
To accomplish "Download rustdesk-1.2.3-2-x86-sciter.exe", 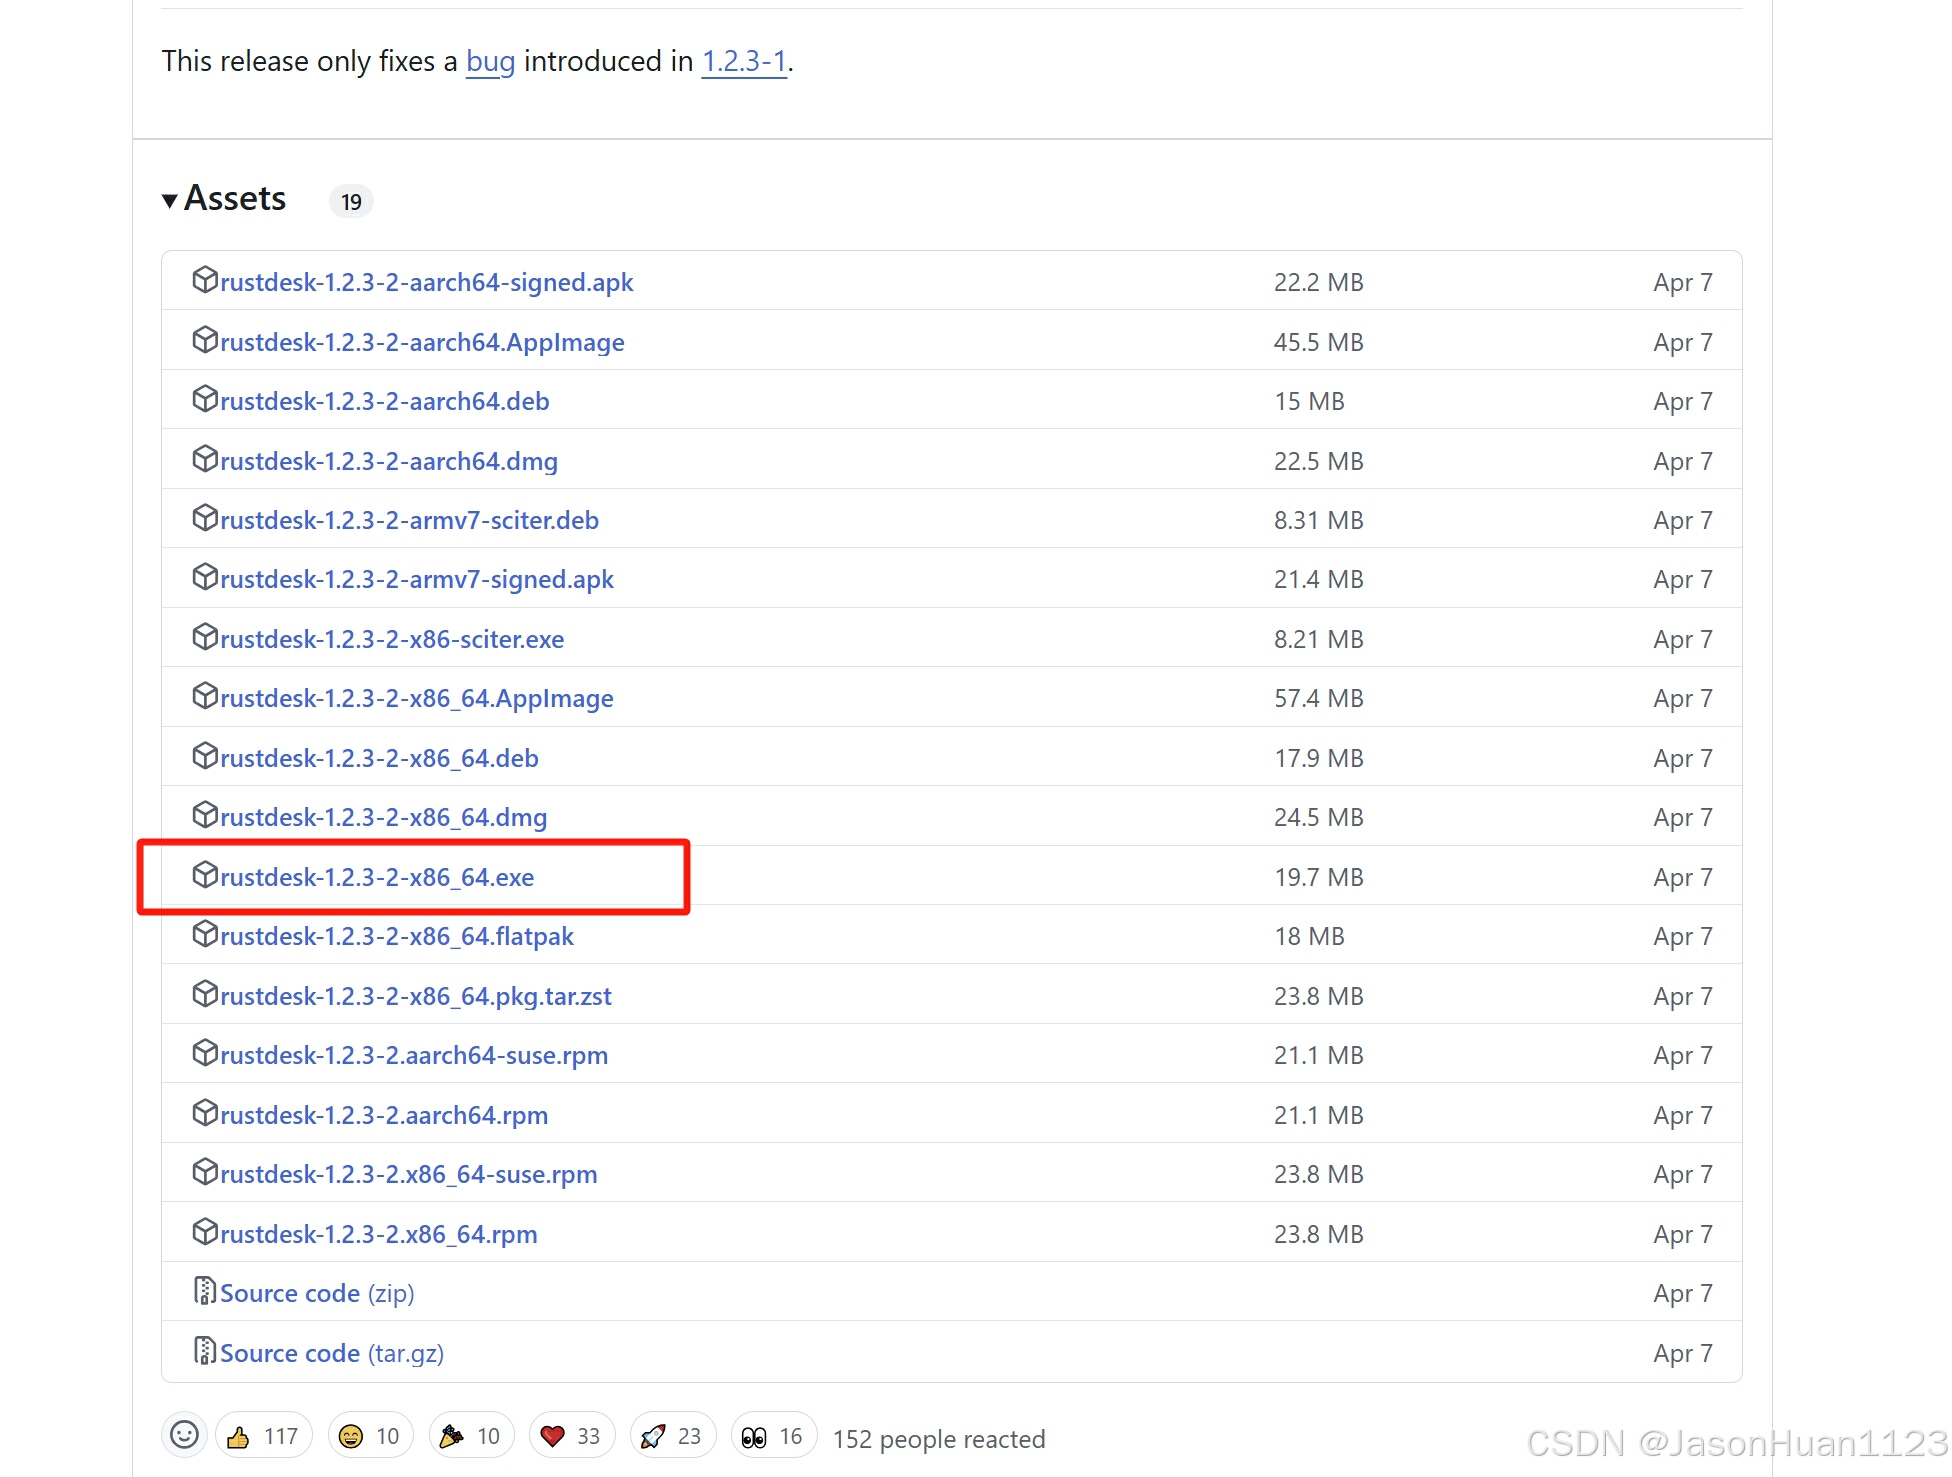I will click(x=392, y=639).
